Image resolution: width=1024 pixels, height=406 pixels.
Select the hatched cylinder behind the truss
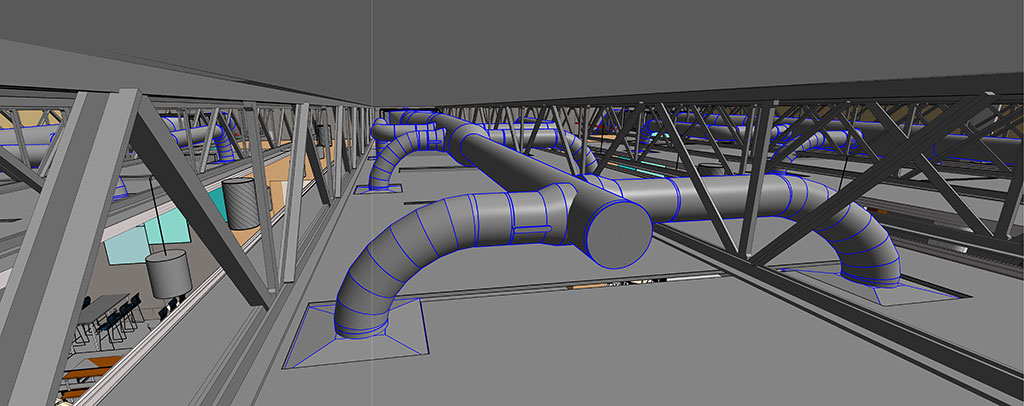pos(241,203)
